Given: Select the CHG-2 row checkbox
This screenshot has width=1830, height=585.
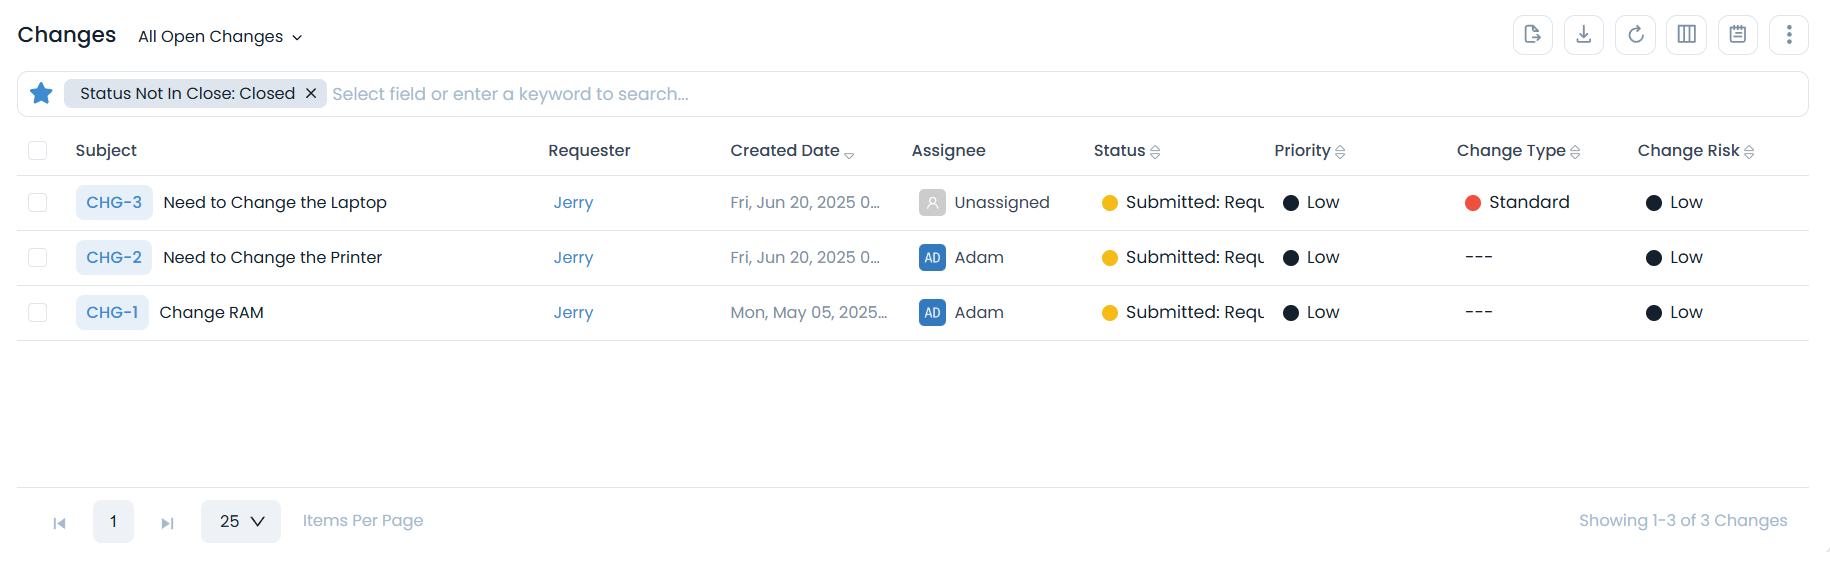Looking at the screenshot, I should [38, 258].
